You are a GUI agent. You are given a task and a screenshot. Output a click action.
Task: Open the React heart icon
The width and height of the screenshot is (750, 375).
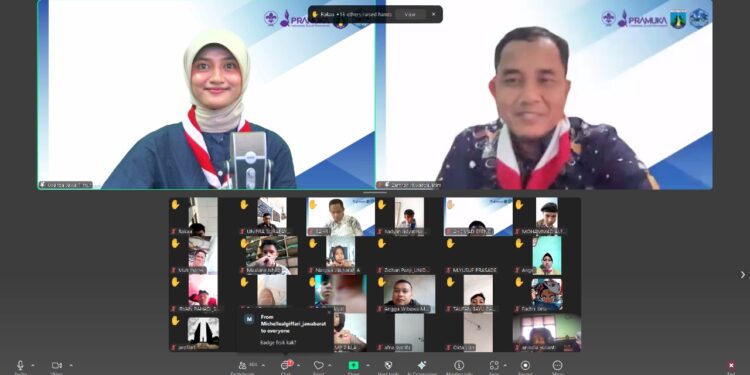pyautogui.click(x=319, y=365)
